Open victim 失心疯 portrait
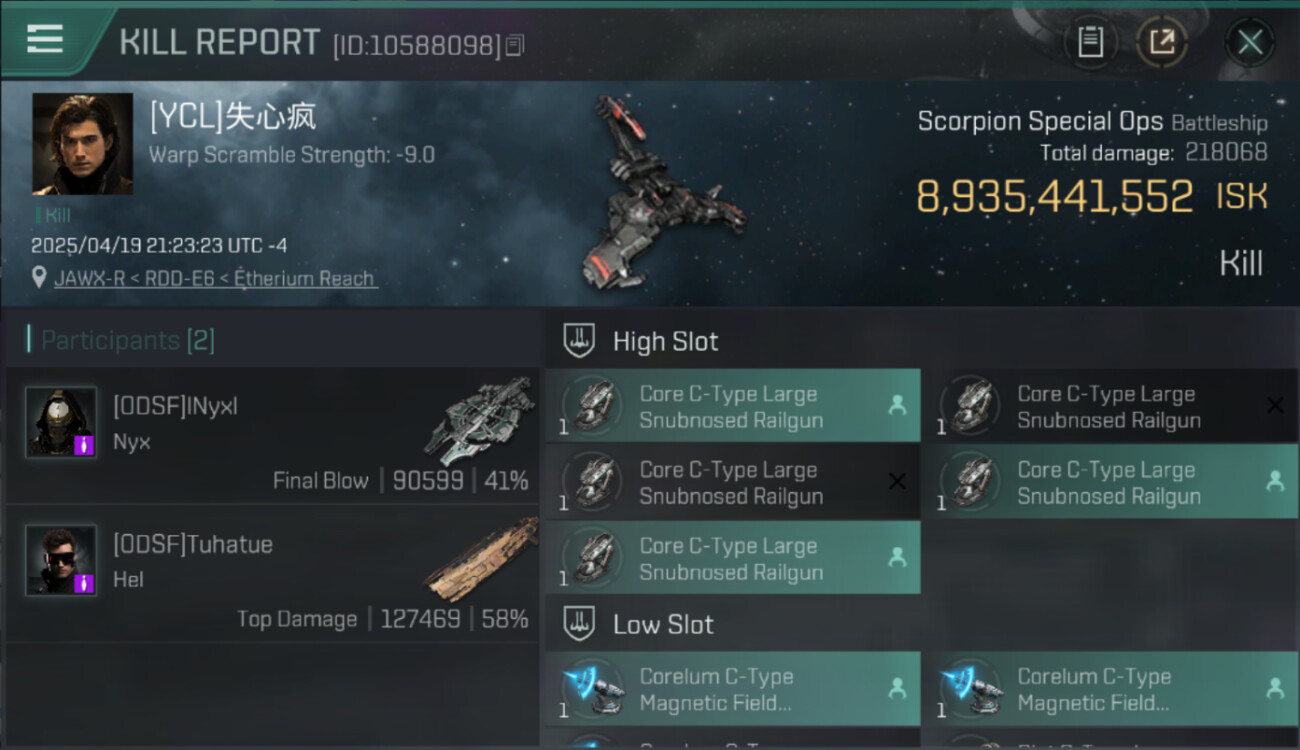This screenshot has height=750, width=1300. [x=82, y=144]
